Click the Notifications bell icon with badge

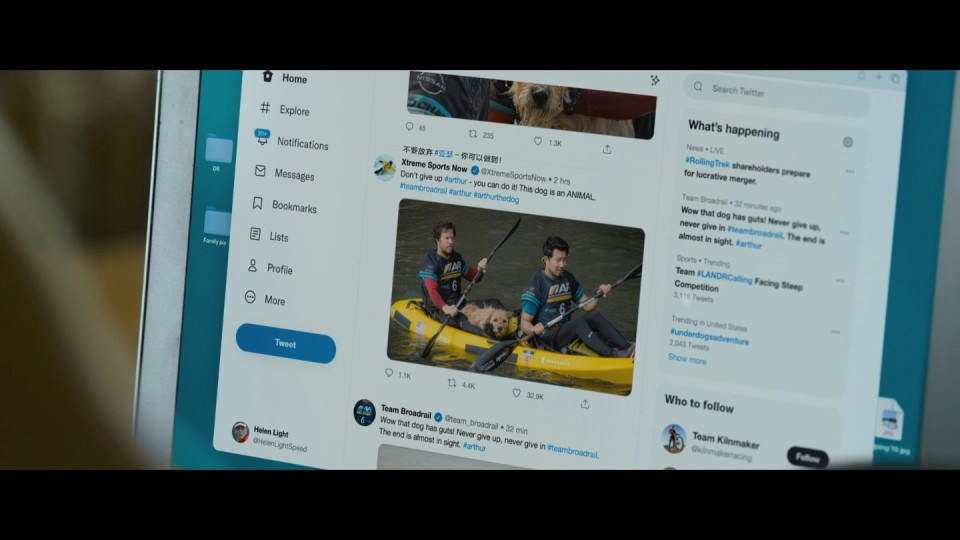(x=262, y=138)
